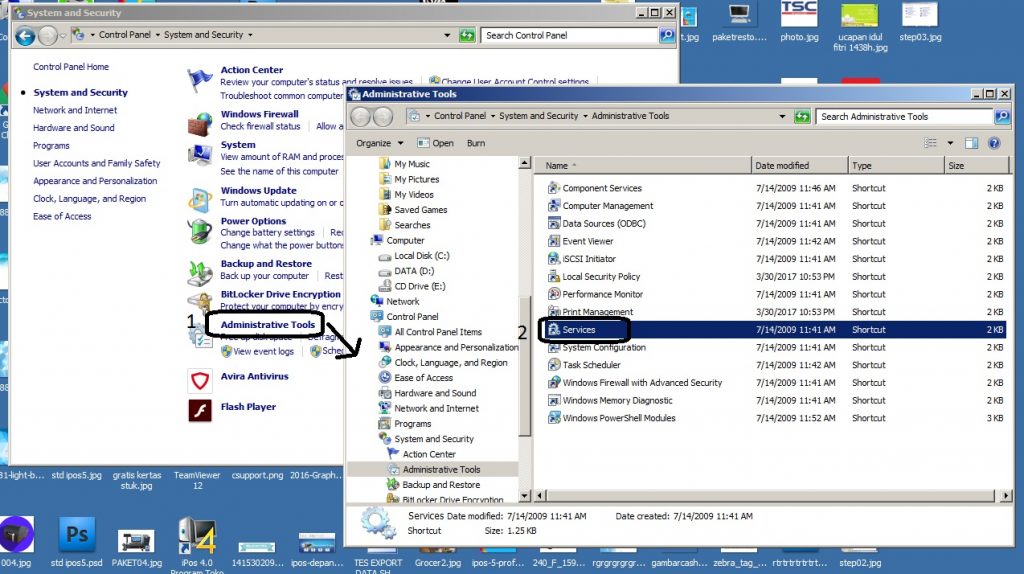Image resolution: width=1024 pixels, height=574 pixels.
Task: Click the change view icon
Action: (x=931, y=143)
